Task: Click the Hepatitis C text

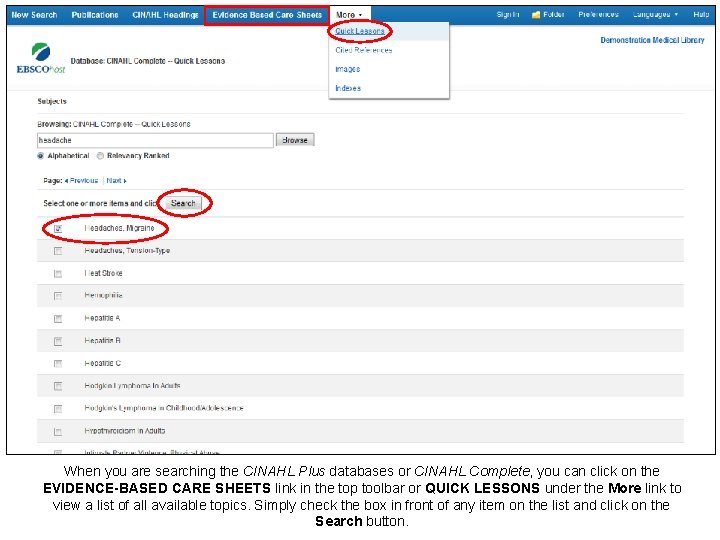Action: (102, 363)
